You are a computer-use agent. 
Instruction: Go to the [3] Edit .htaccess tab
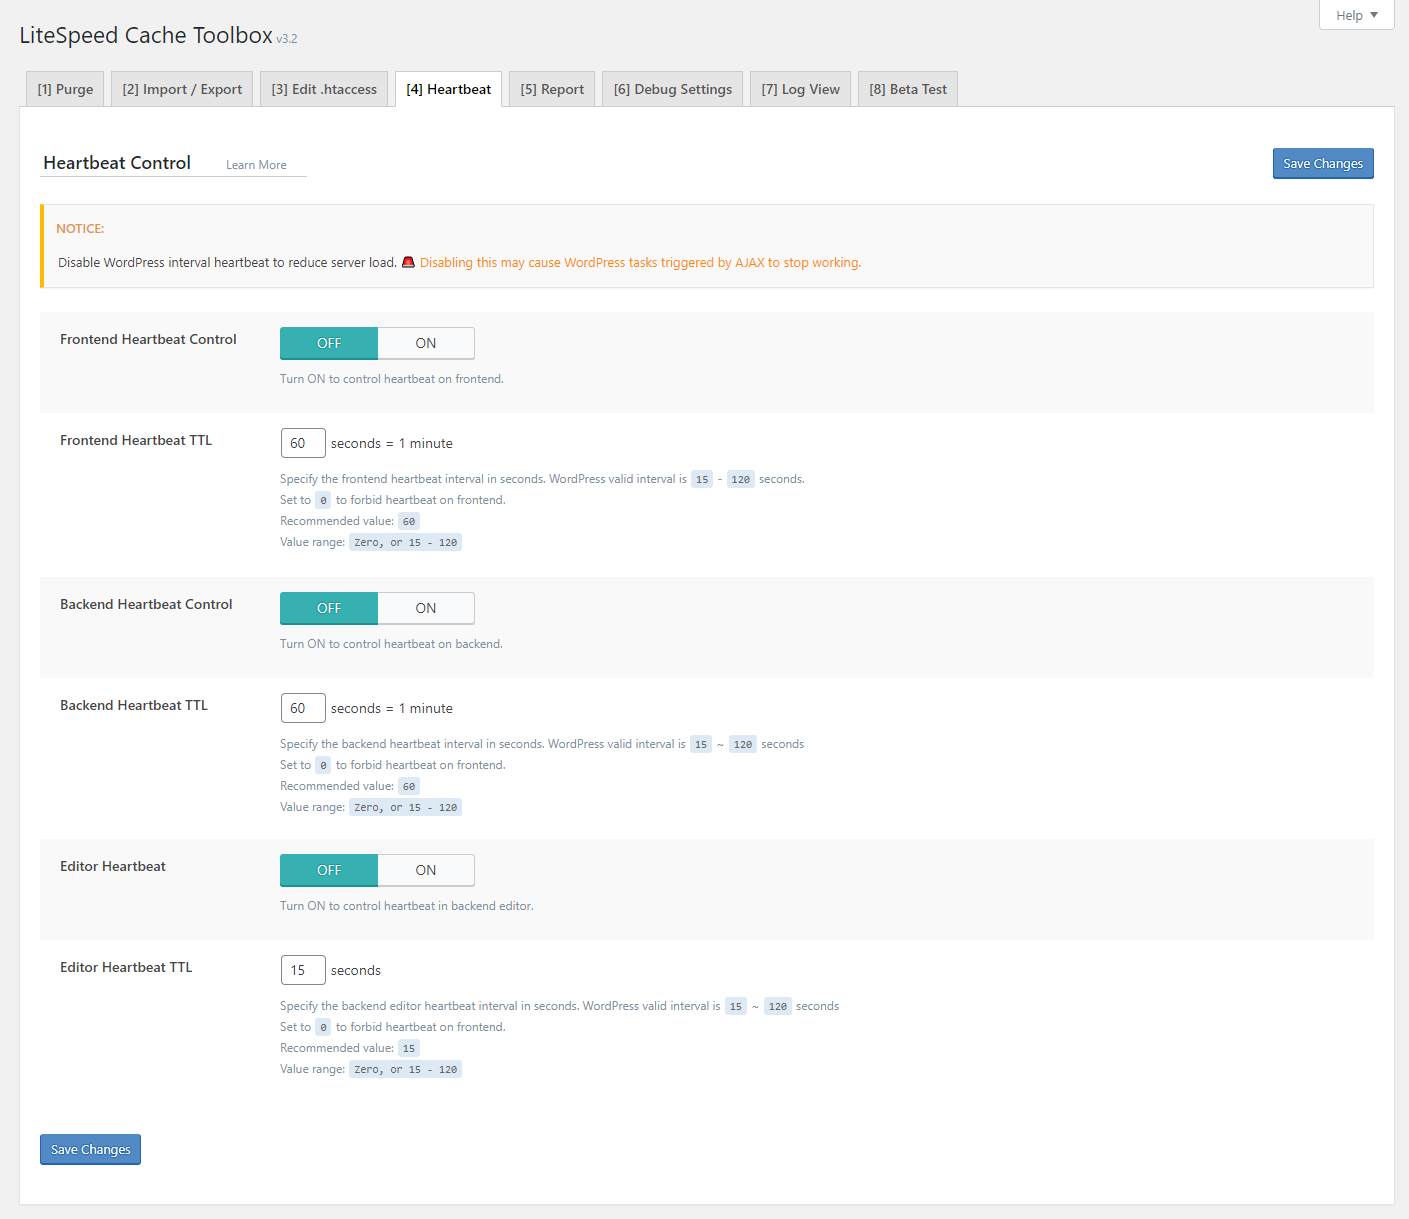[x=324, y=89]
